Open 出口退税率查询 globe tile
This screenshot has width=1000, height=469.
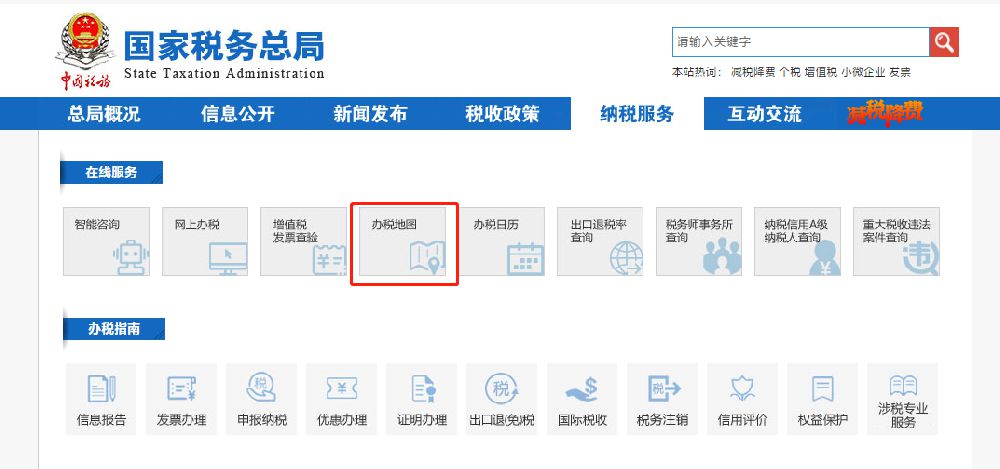pyautogui.click(x=600, y=241)
